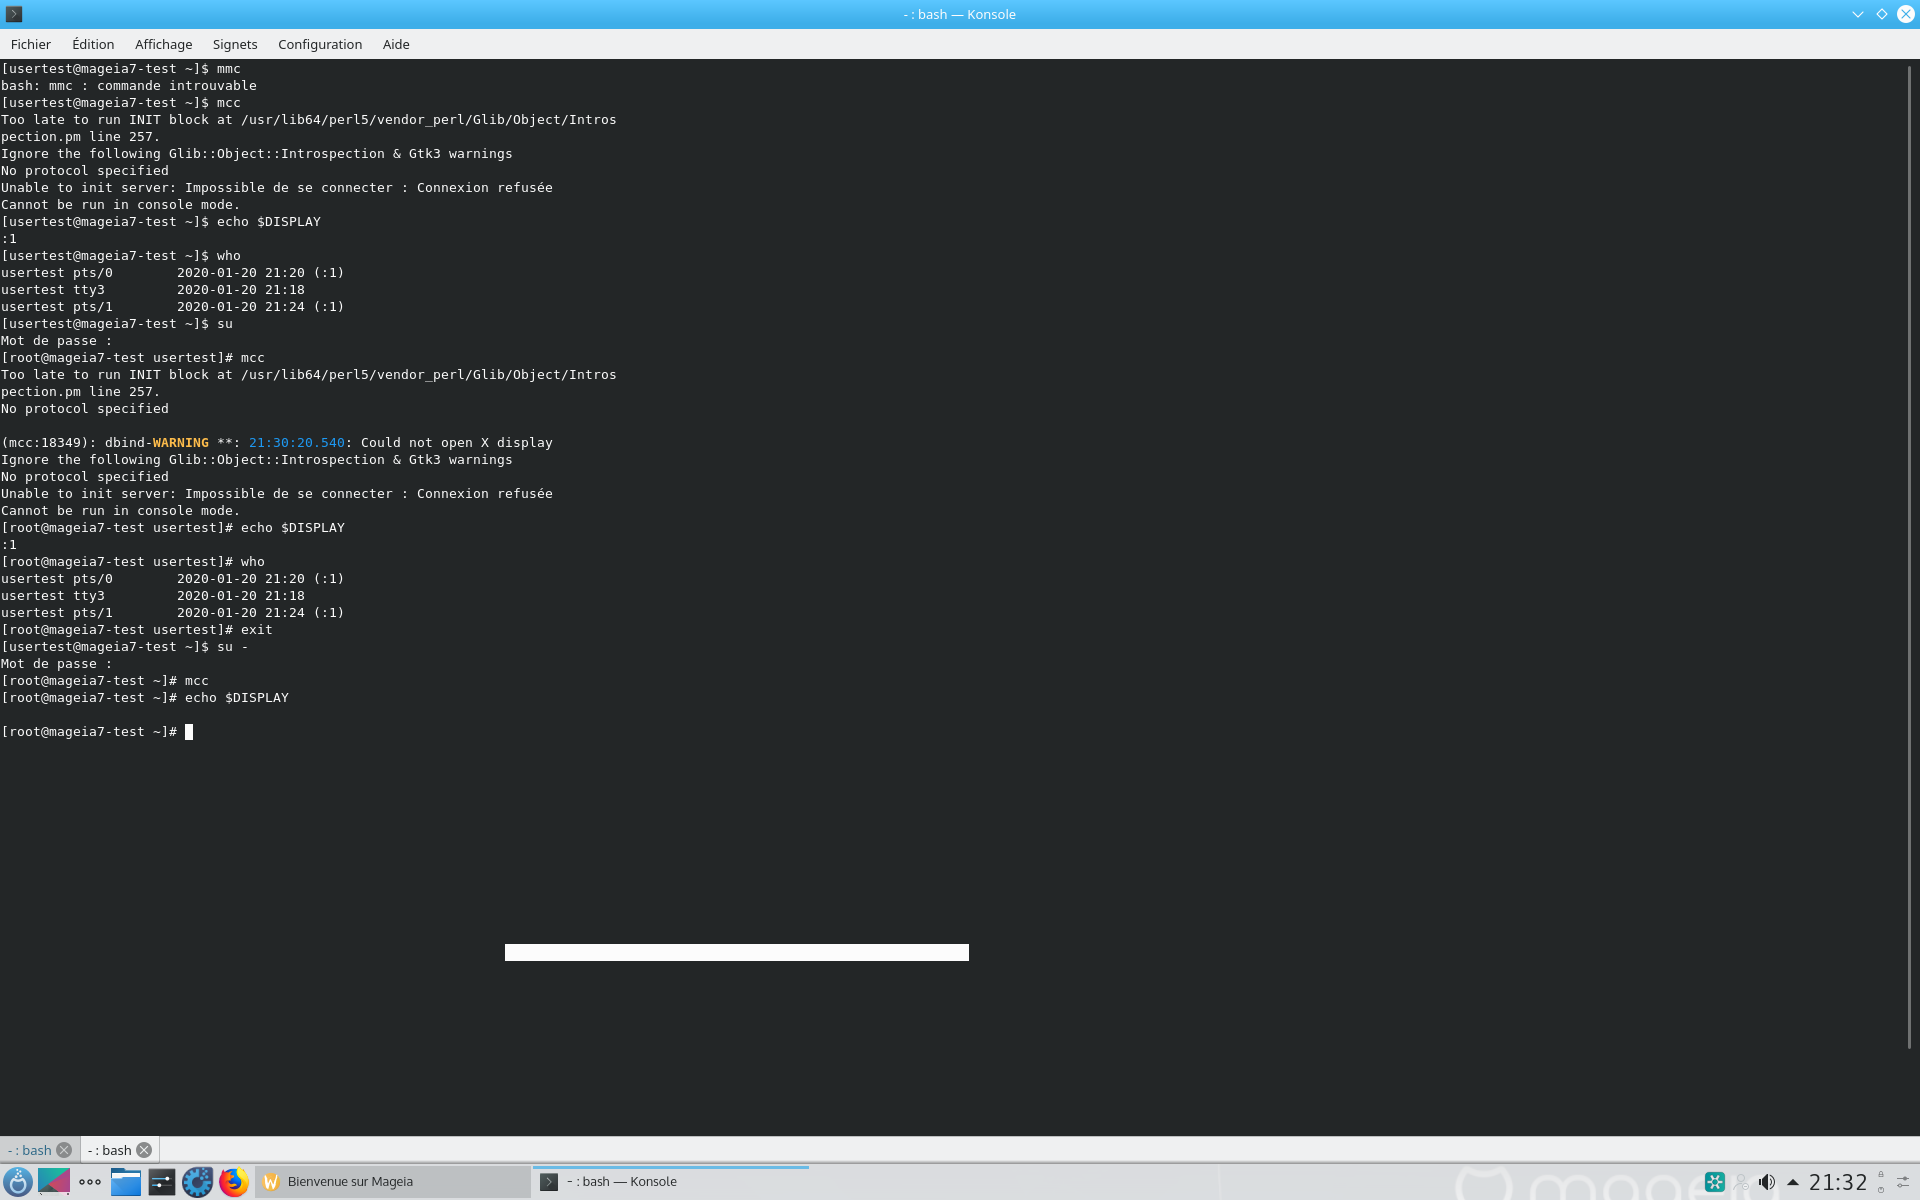The height and width of the screenshot is (1200, 1920).
Task: Open the three-dots virtual desktops widget
Action: click(x=90, y=1182)
